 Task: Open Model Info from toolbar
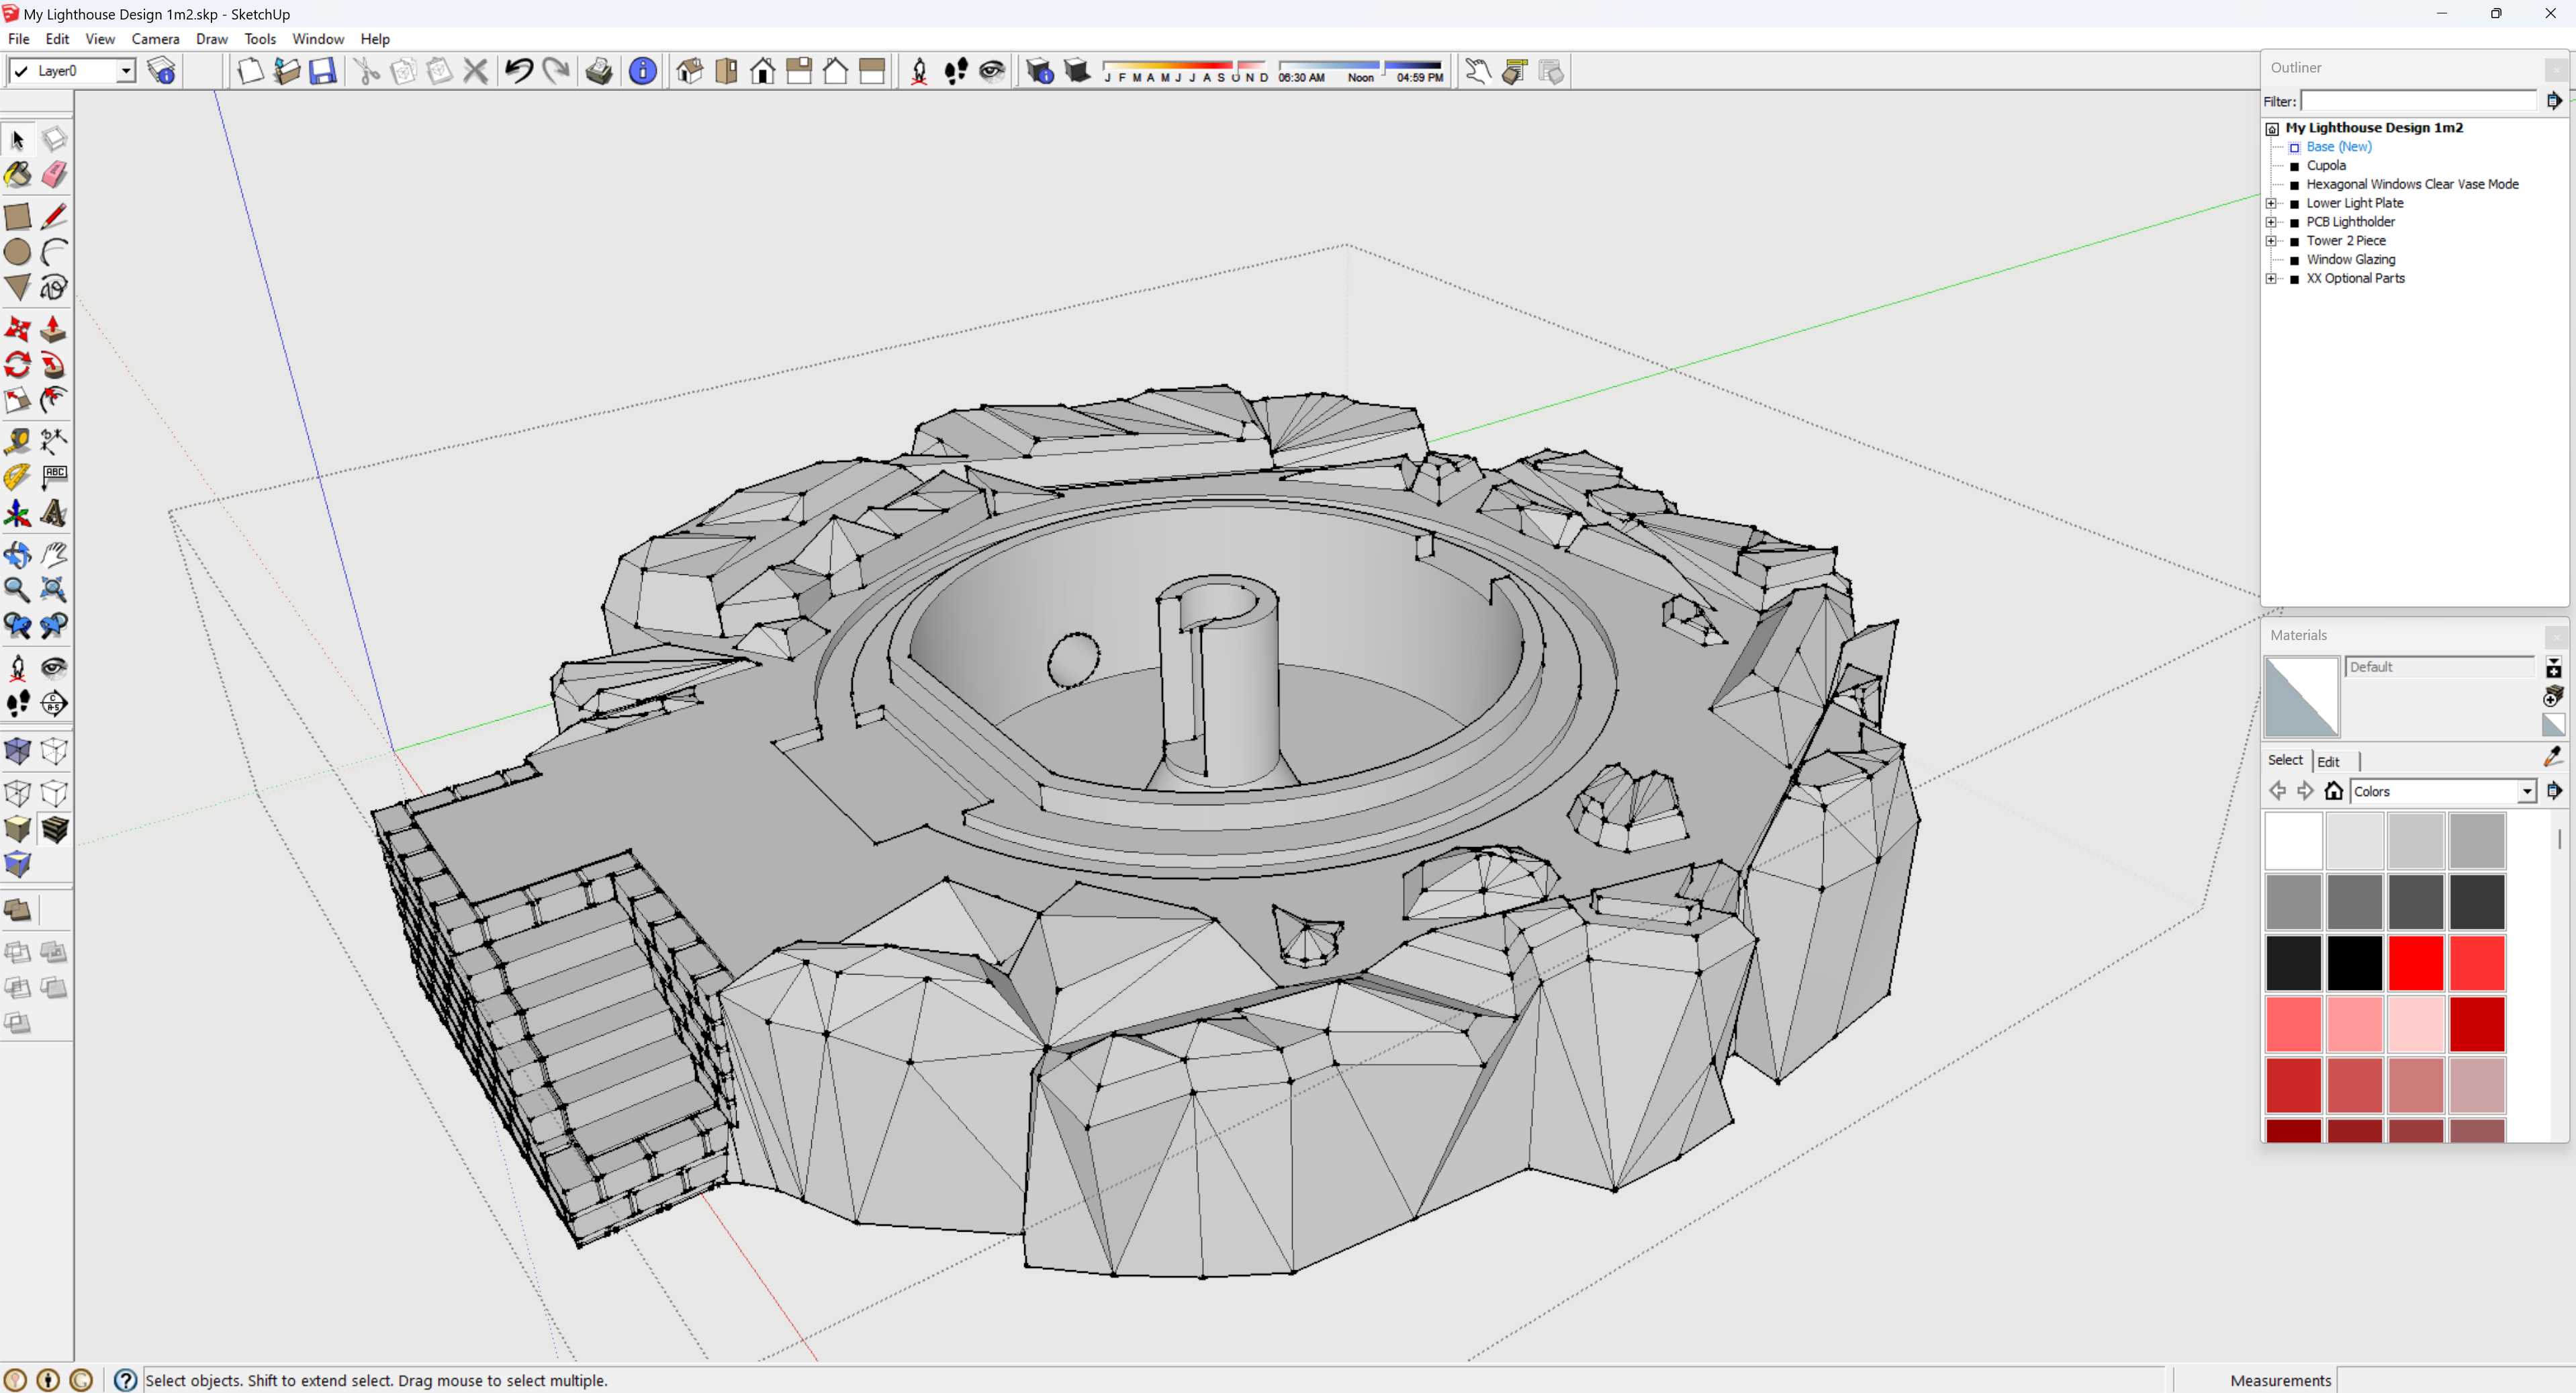pyautogui.click(x=643, y=71)
